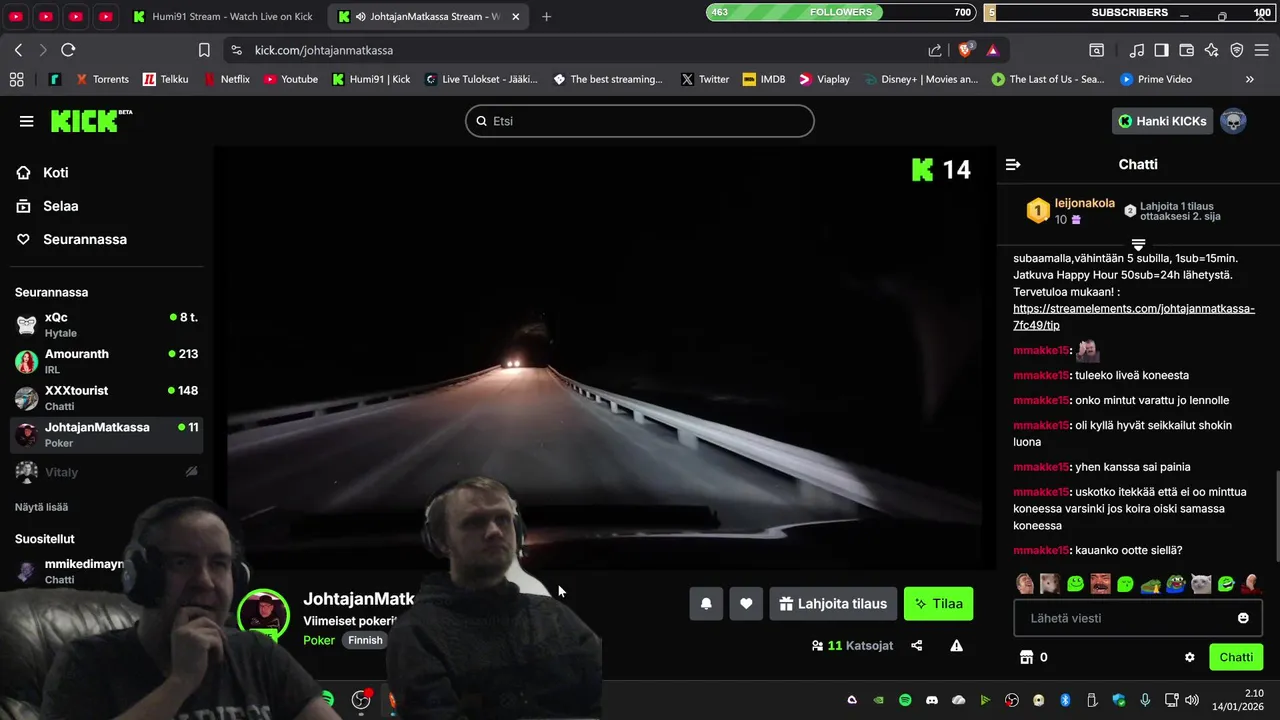Click the report warning triangle icon
The width and height of the screenshot is (1280, 720).
coord(957,646)
